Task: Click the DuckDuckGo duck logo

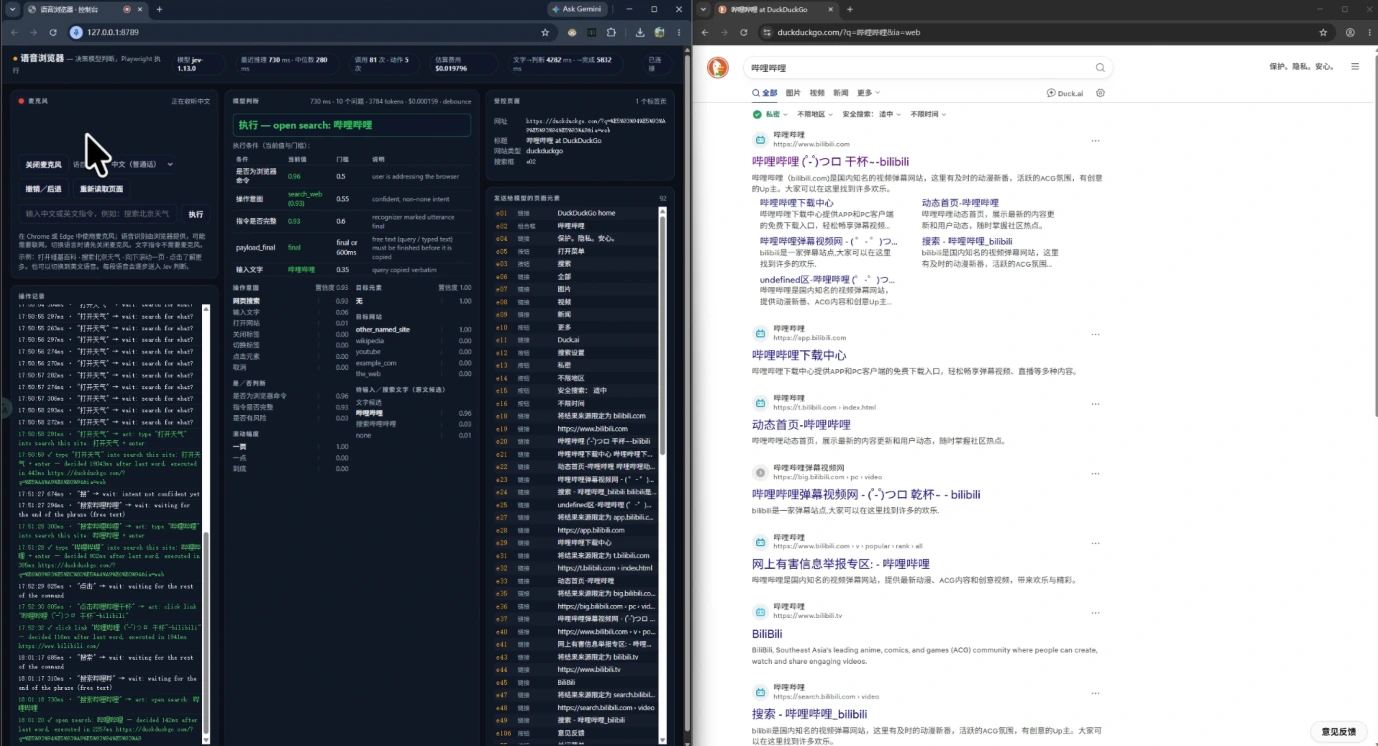Action: 717,67
